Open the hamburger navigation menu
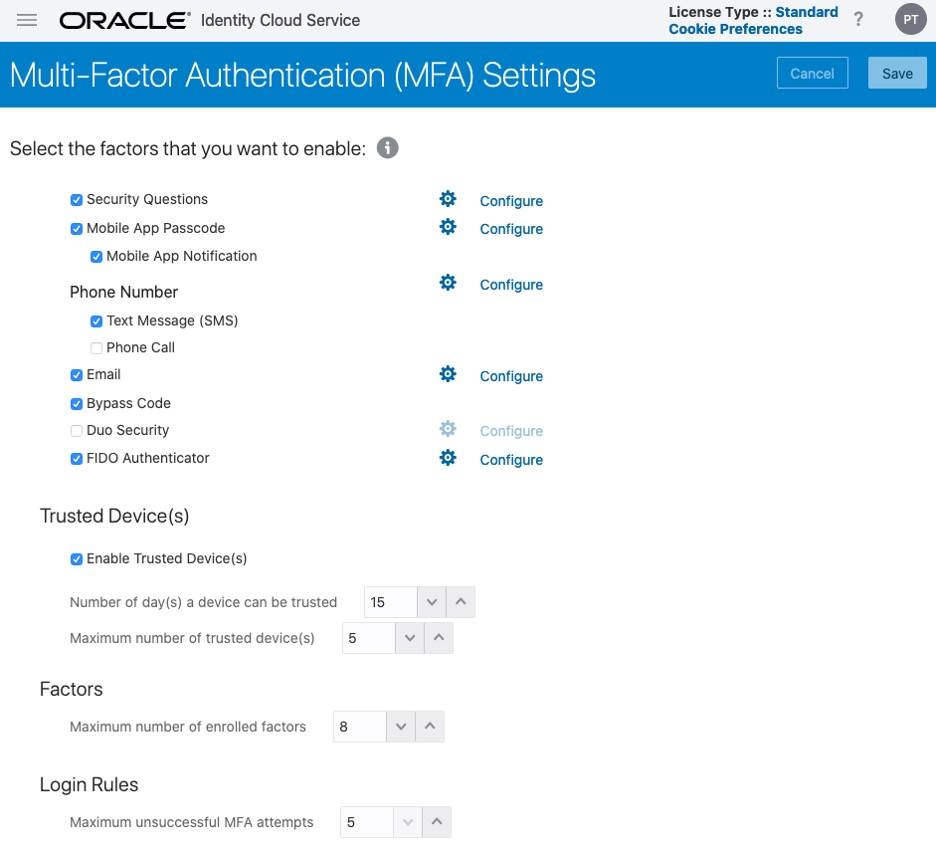This screenshot has width=936, height=852. pyautogui.click(x=27, y=20)
